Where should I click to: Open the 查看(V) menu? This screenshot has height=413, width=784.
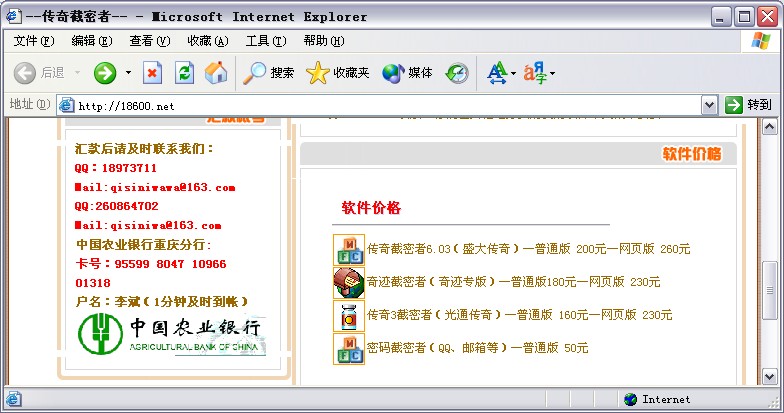150,41
